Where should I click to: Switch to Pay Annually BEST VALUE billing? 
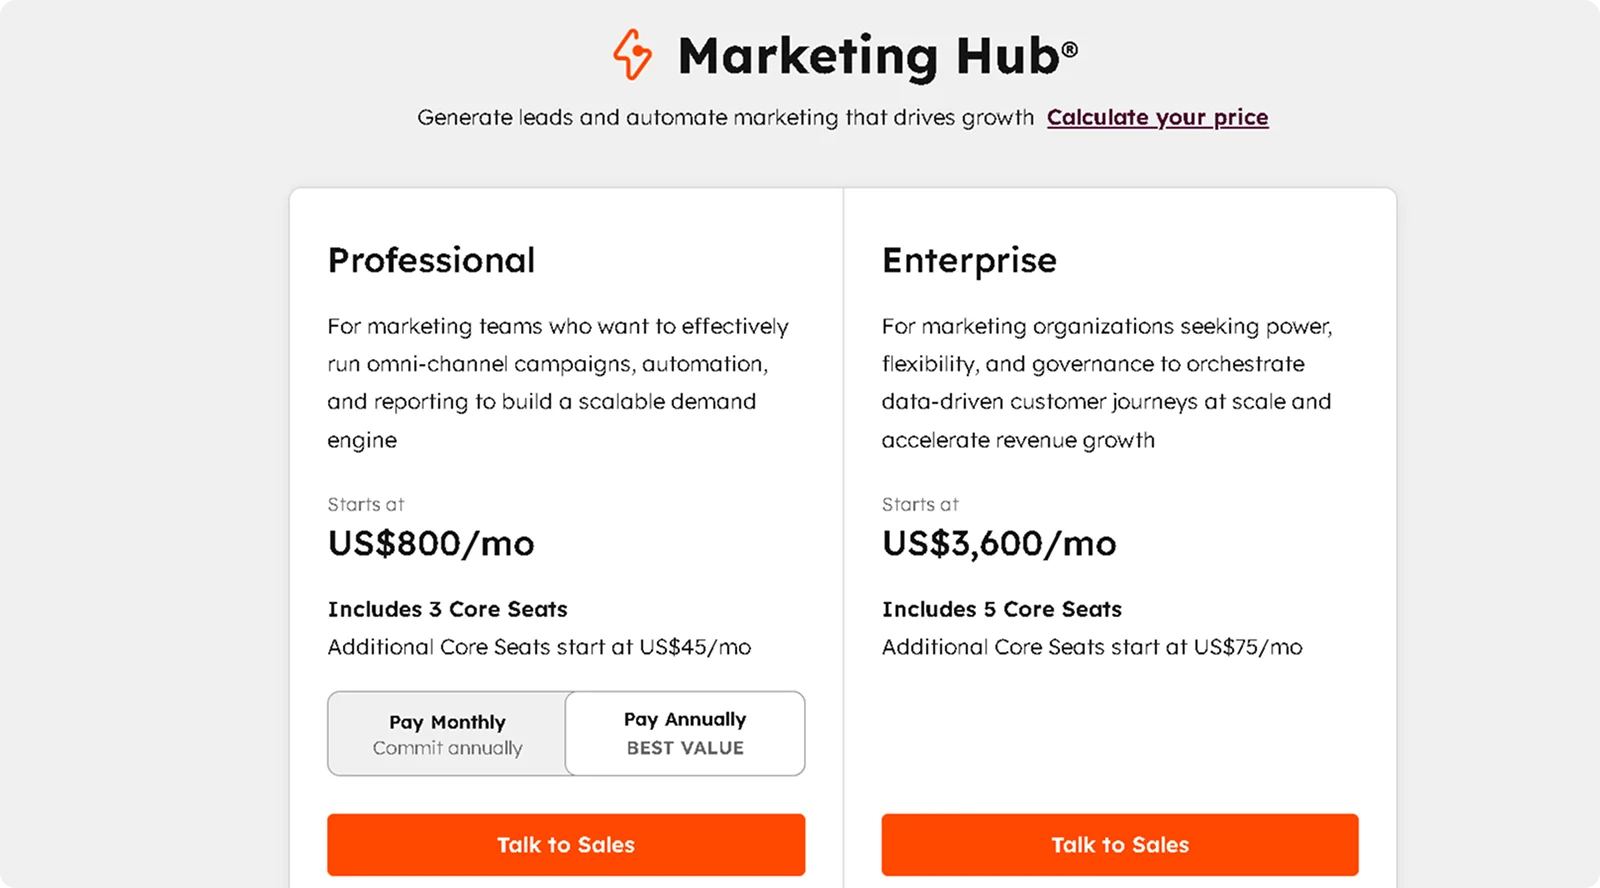(684, 733)
